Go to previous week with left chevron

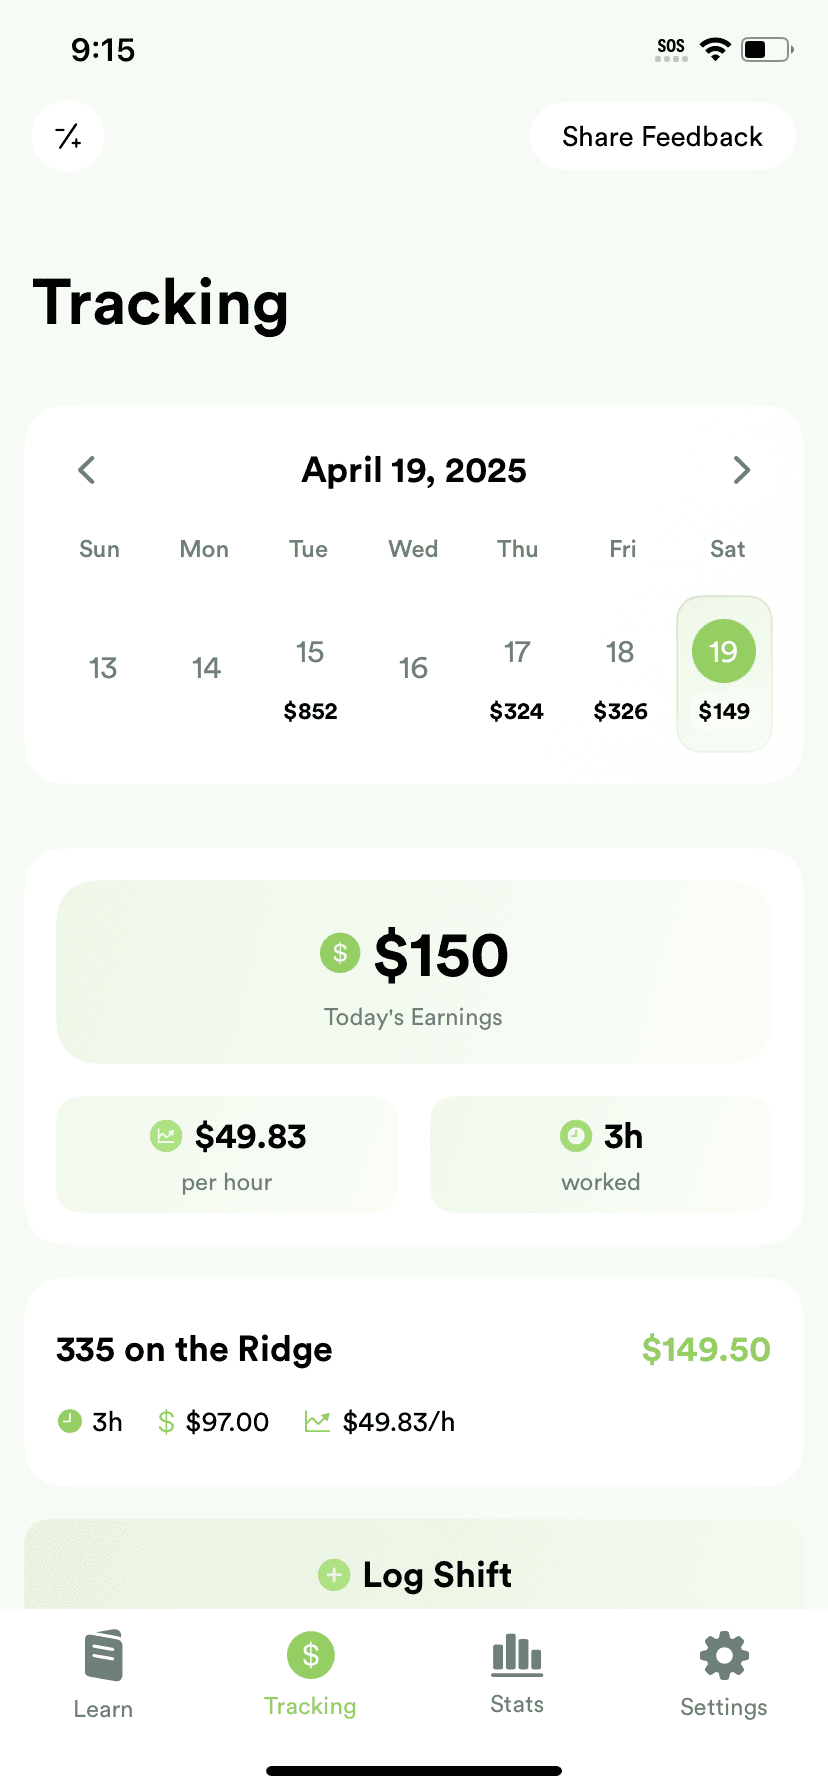[x=87, y=470]
